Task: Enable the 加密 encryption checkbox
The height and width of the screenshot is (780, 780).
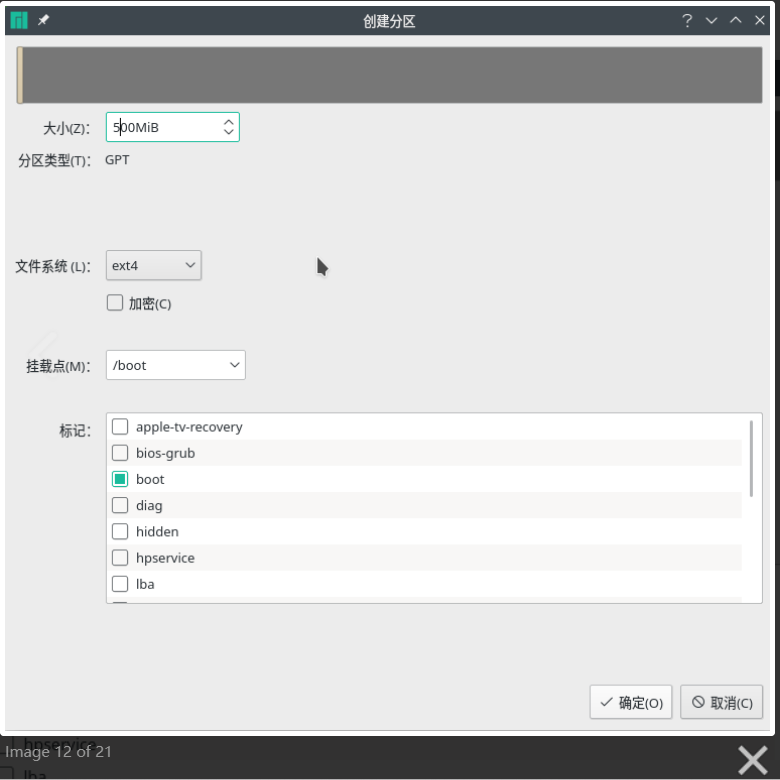Action: pos(115,303)
